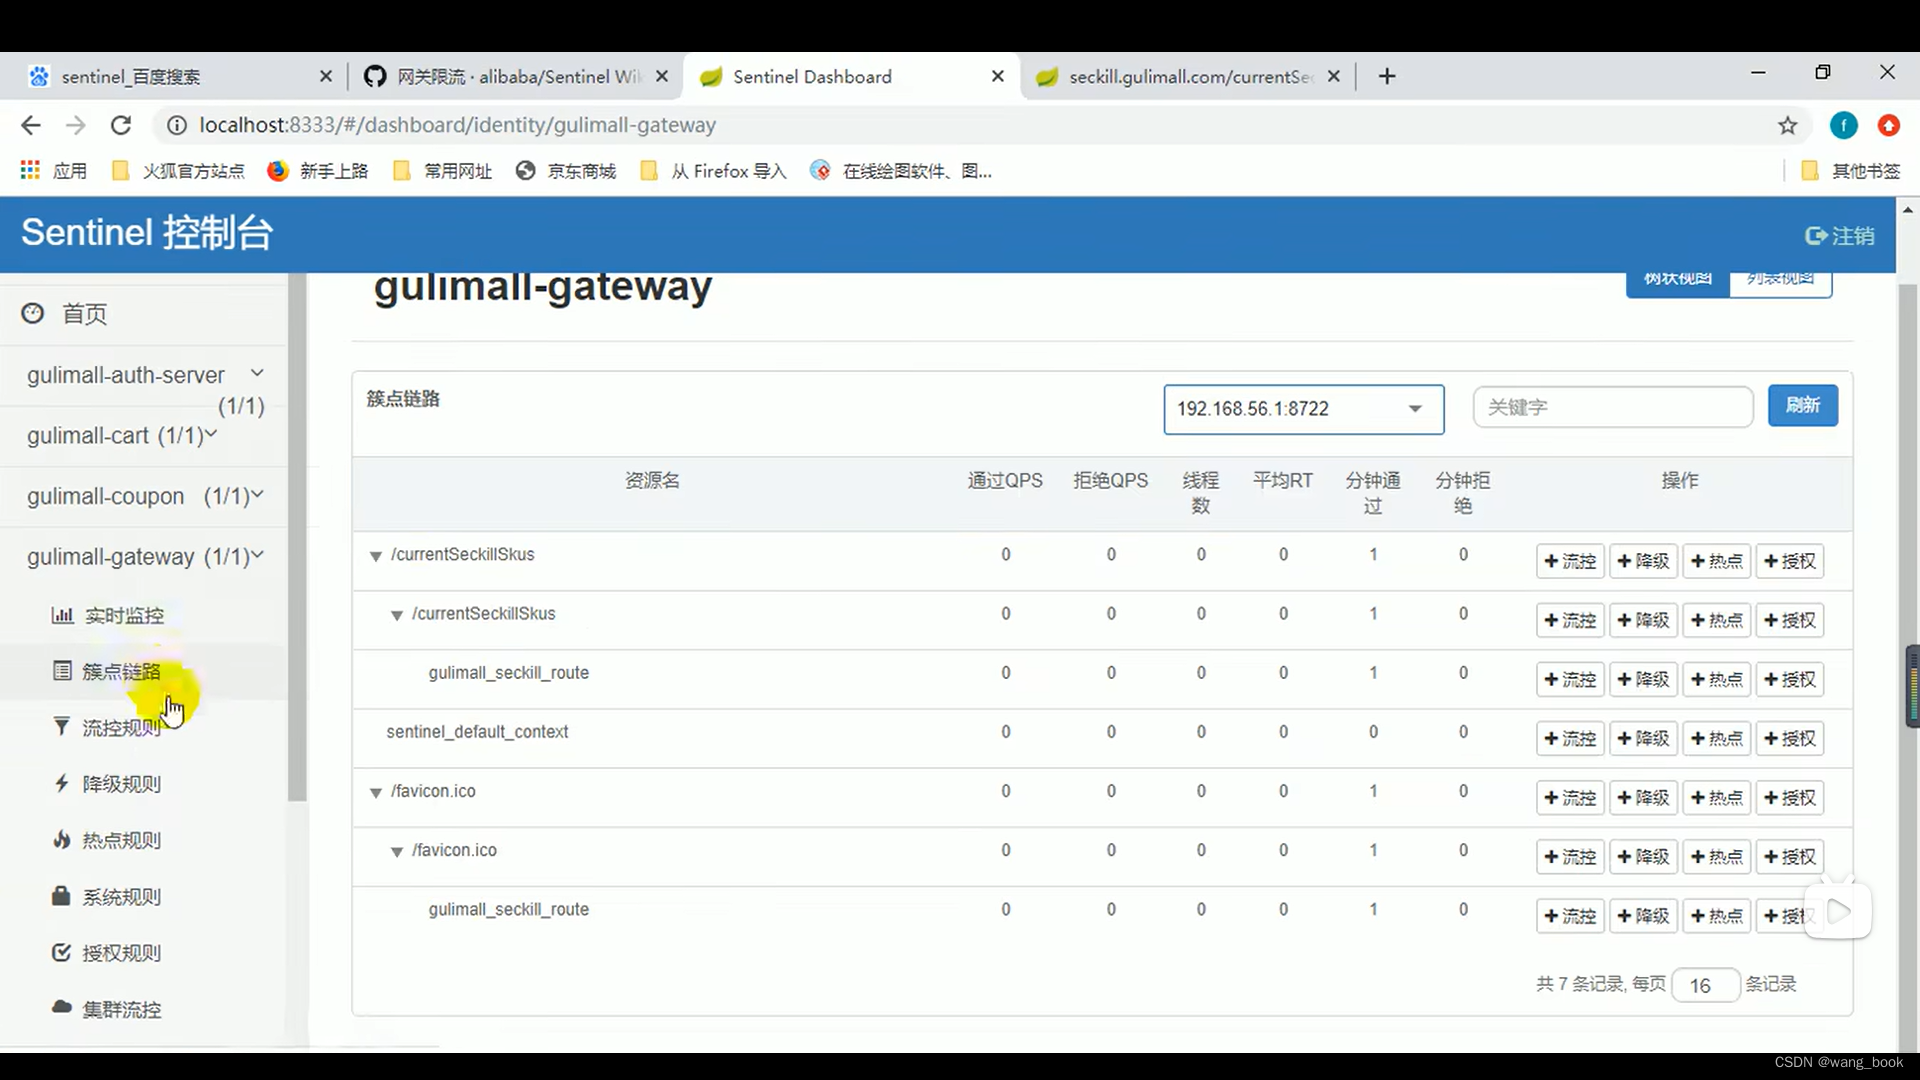
Task: Switch to seckill.gulimall.com browser tab
Action: (x=1188, y=77)
